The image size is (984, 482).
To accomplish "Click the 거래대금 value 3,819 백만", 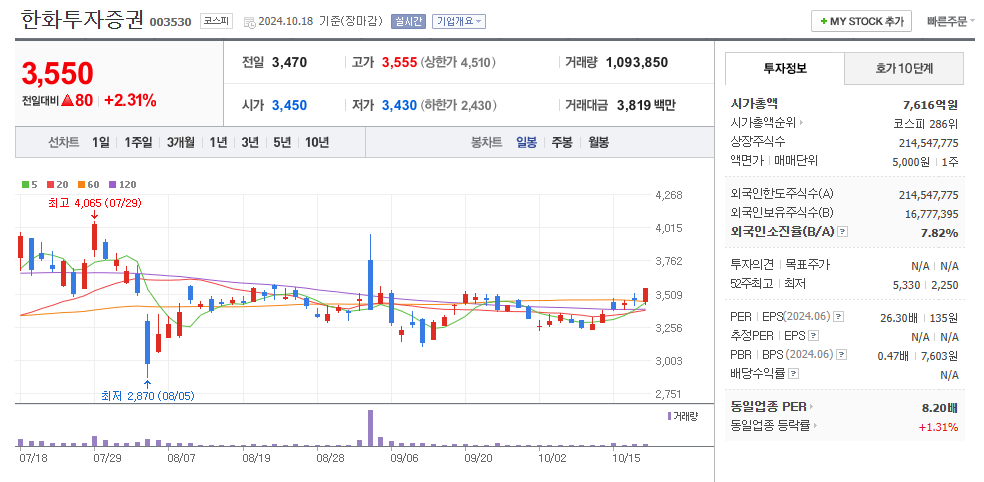I will coord(646,105).
